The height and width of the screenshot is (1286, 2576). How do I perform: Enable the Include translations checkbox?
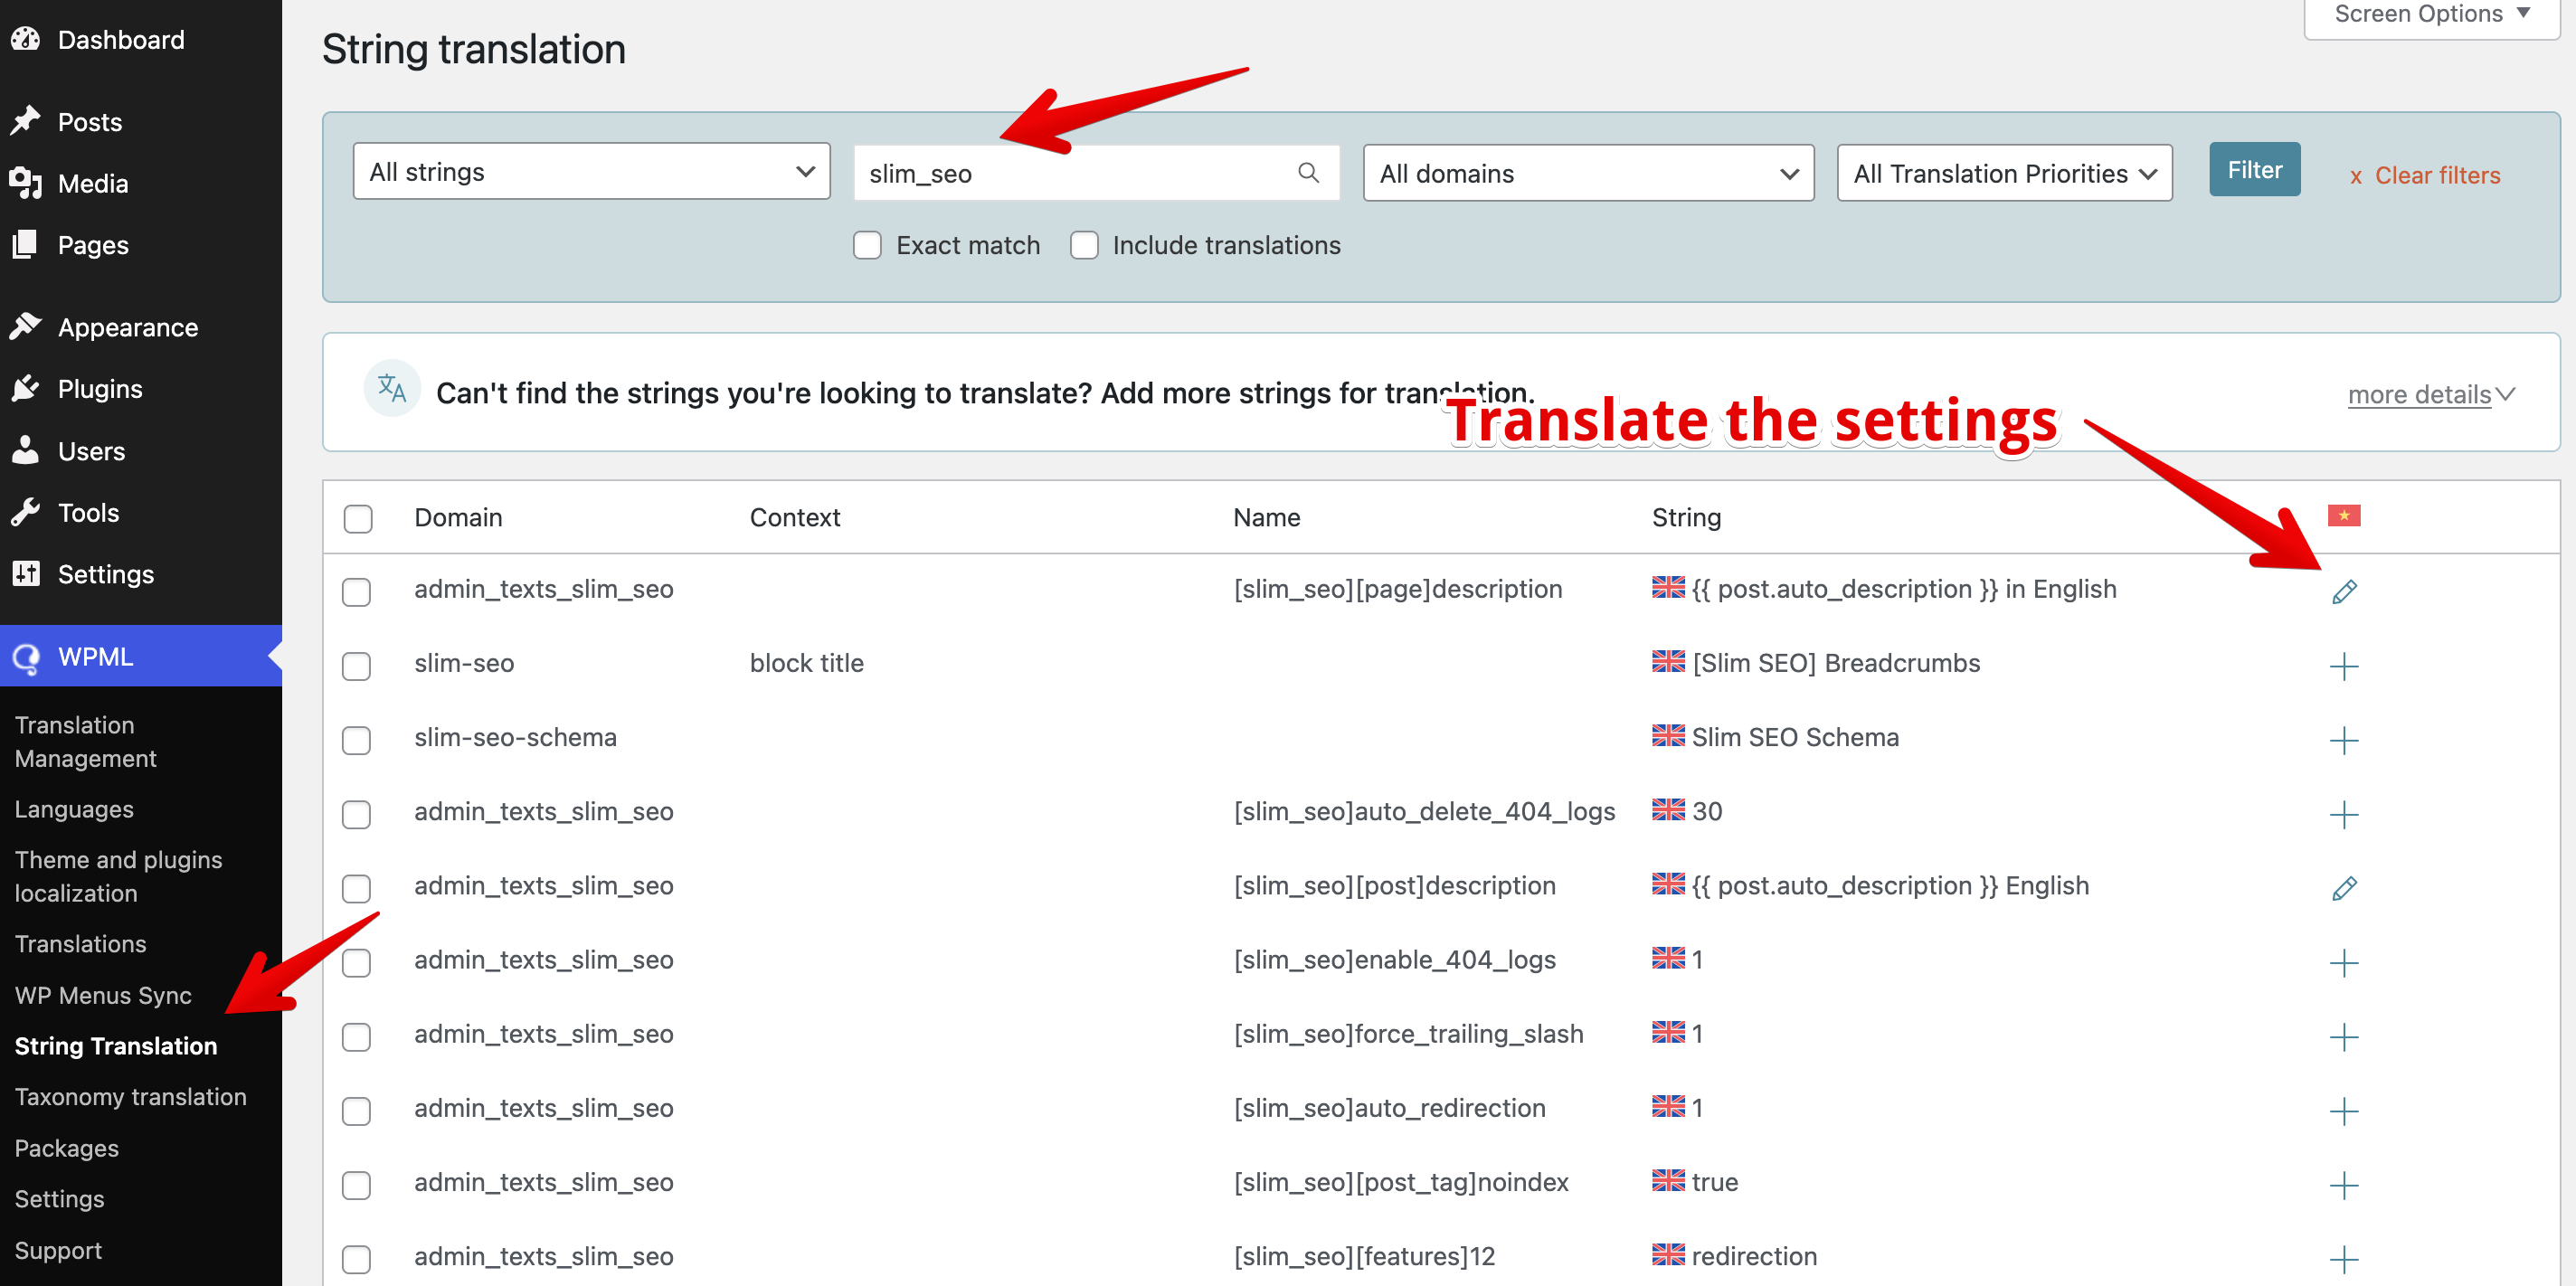1084,245
